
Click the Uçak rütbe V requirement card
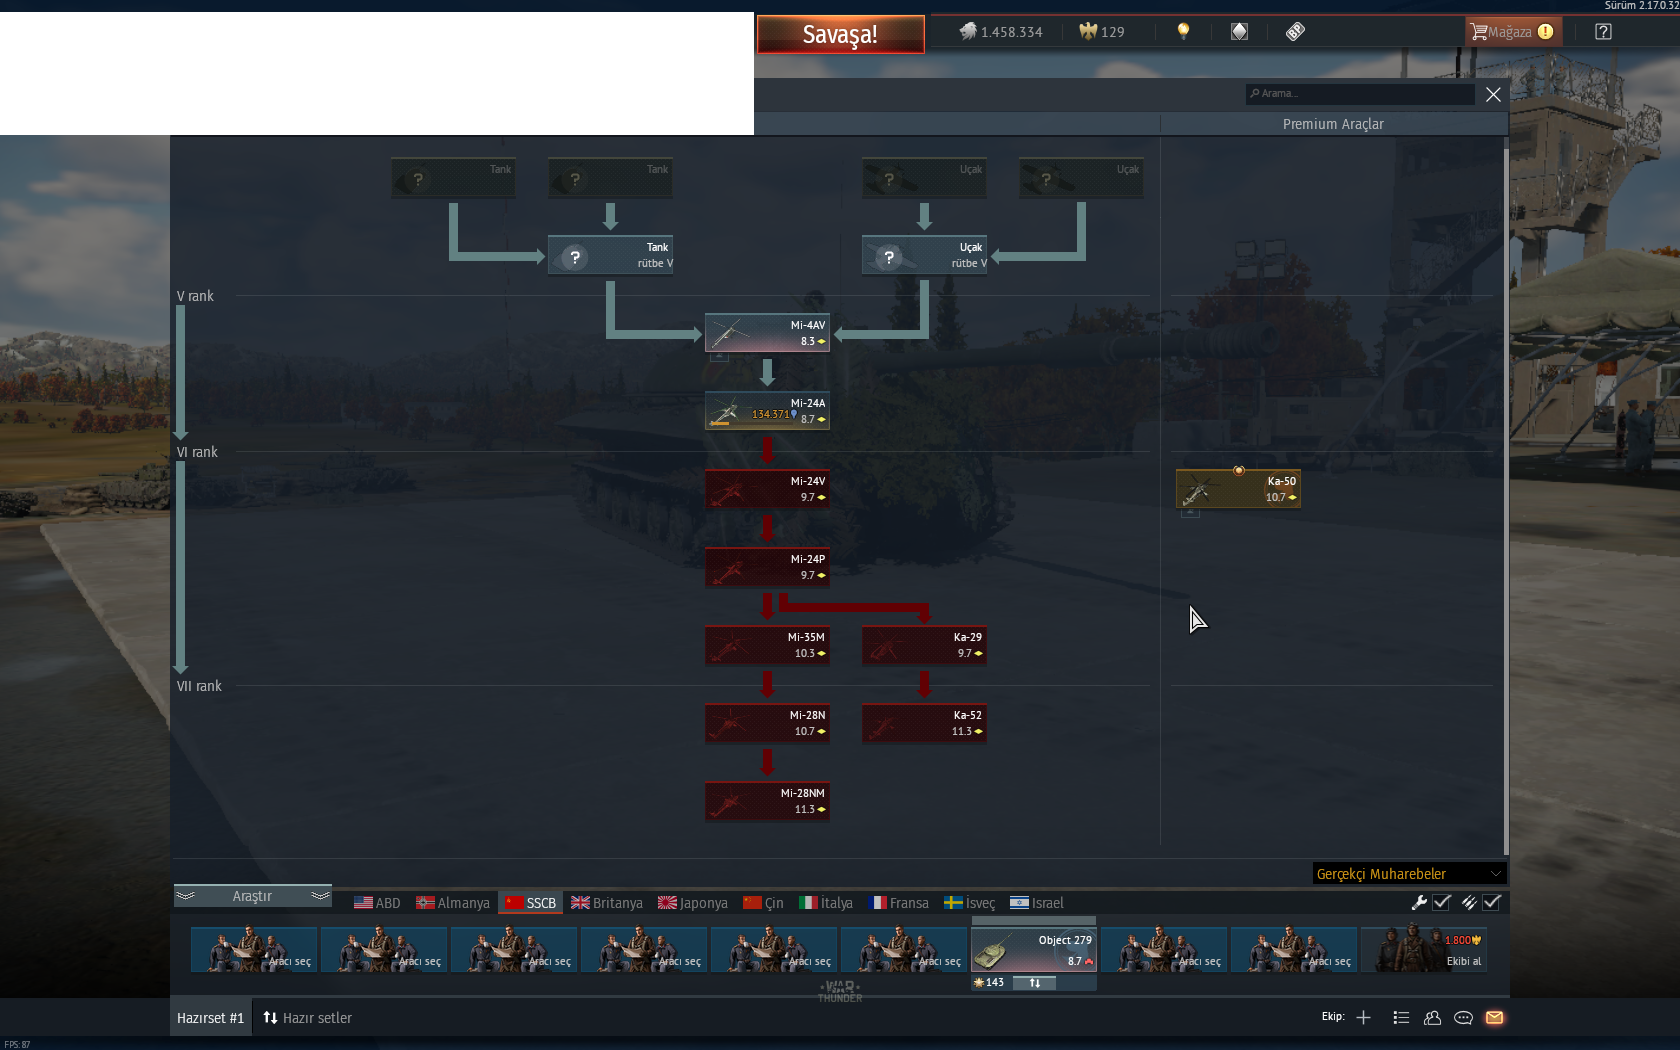(x=924, y=255)
